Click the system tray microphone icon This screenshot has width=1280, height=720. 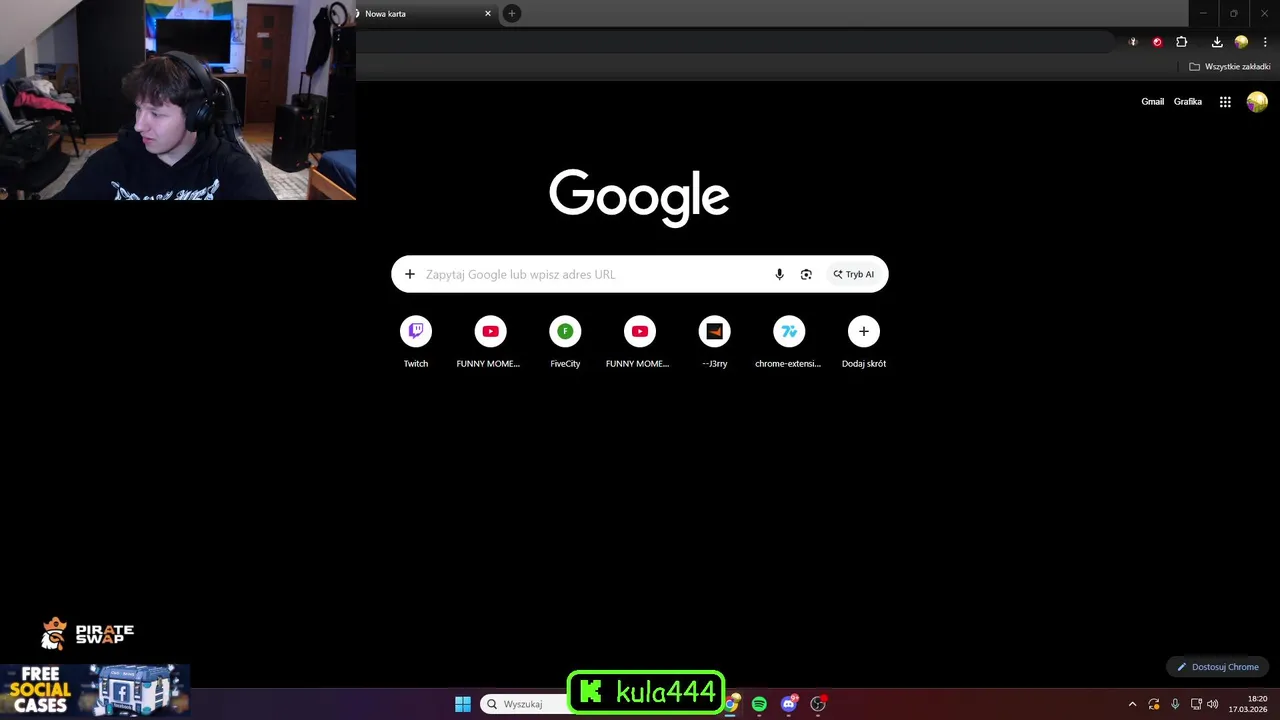pos(1175,704)
